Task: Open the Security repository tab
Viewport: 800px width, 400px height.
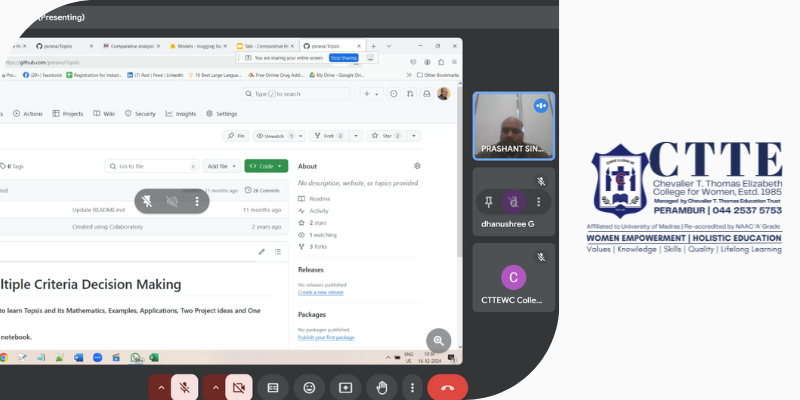Action: pos(140,114)
